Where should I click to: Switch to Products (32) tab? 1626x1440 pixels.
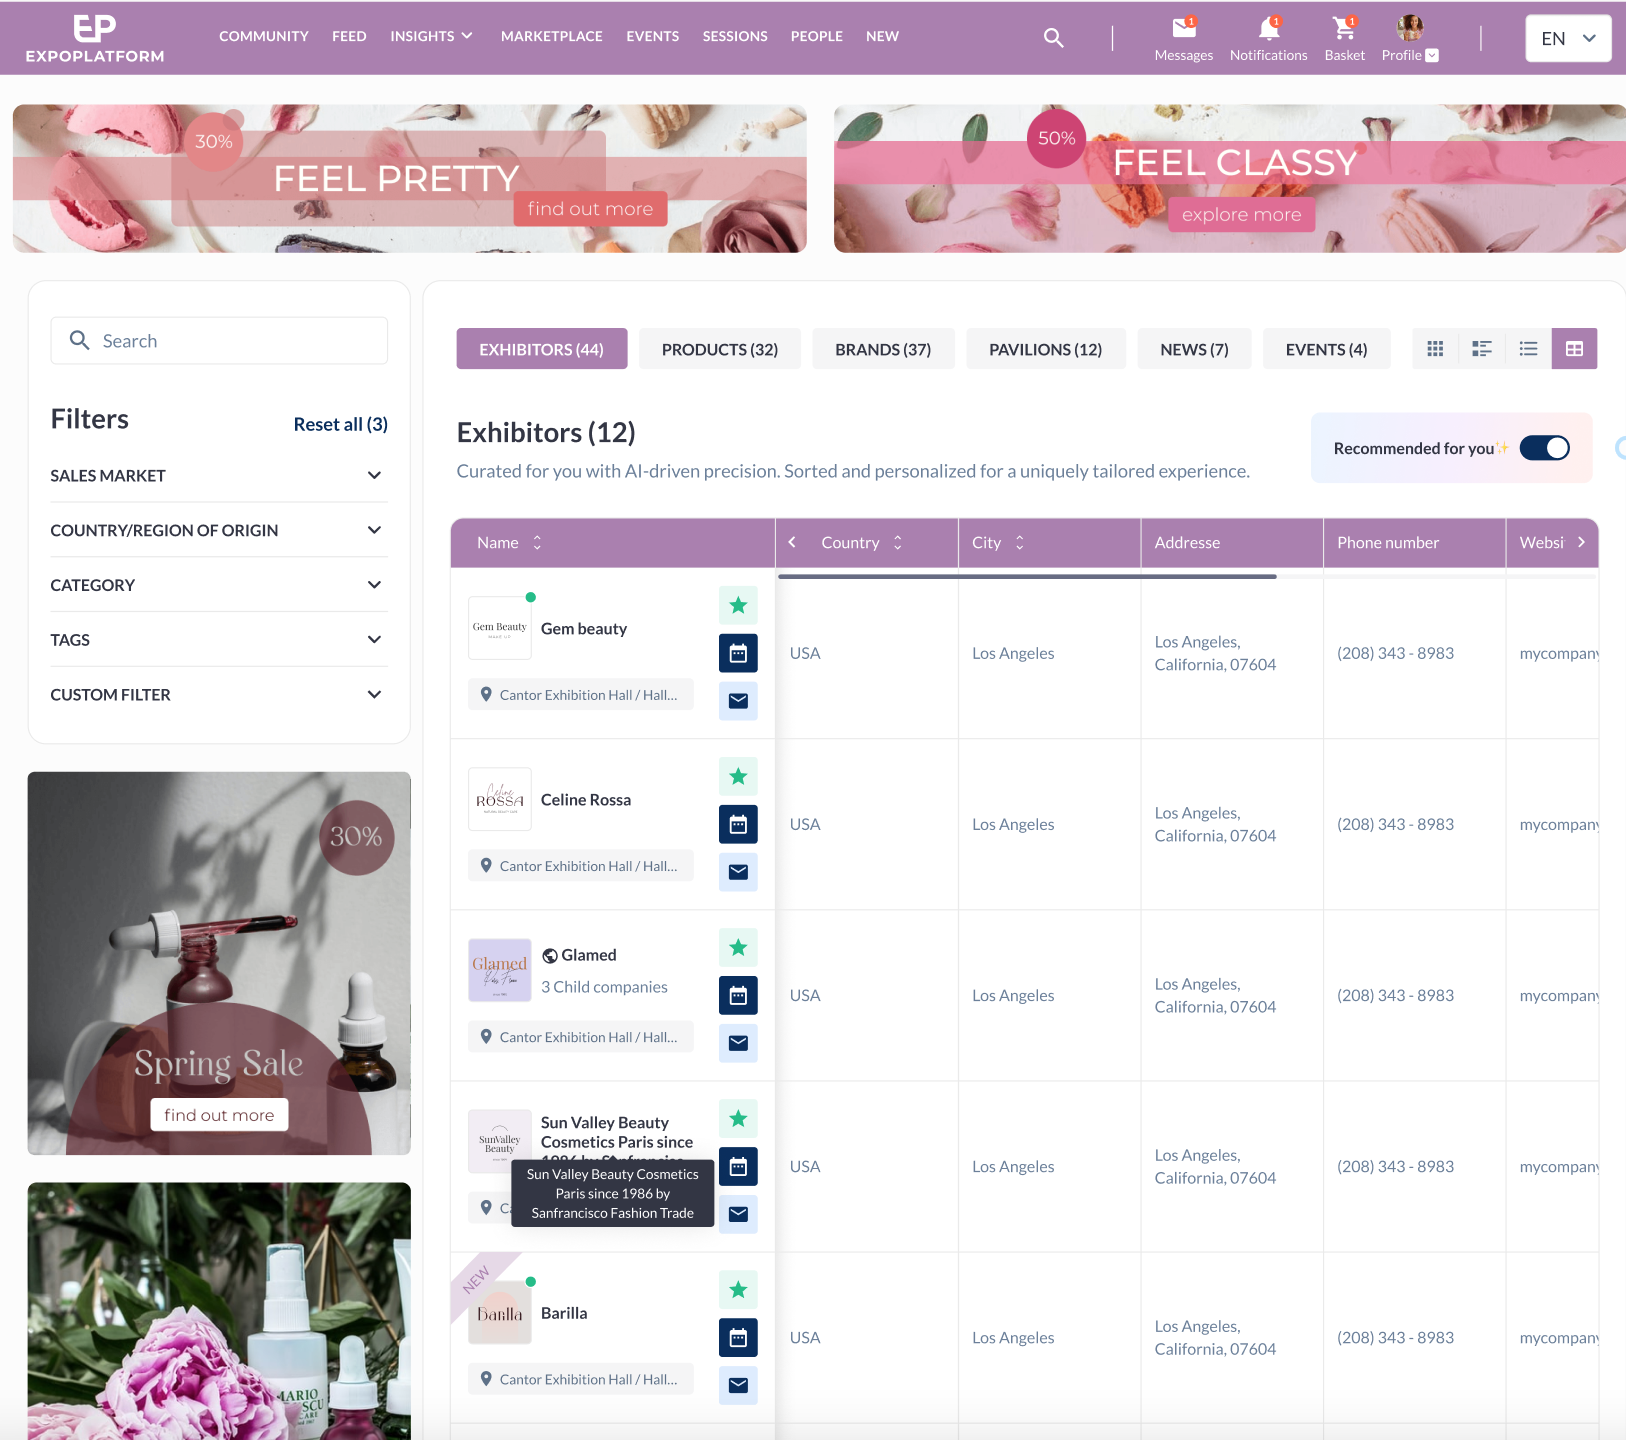[x=720, y=349]
